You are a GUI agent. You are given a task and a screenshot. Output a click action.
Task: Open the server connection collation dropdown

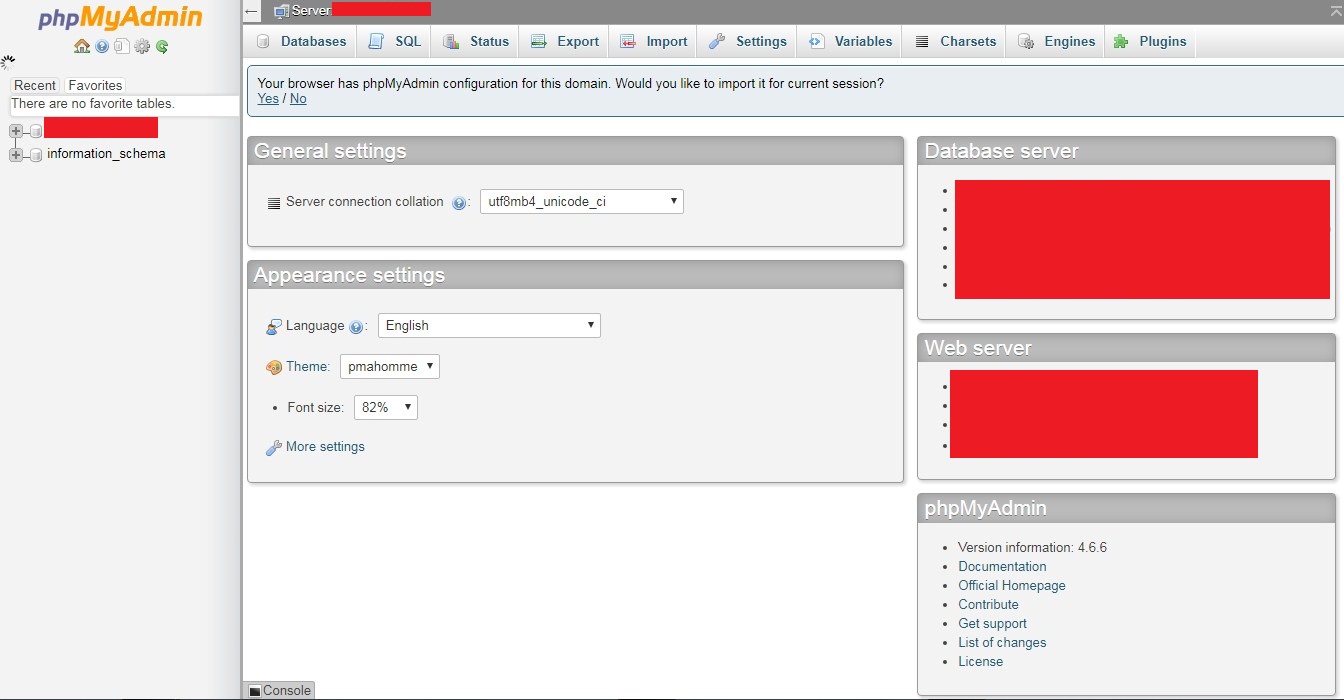point(581,201)
